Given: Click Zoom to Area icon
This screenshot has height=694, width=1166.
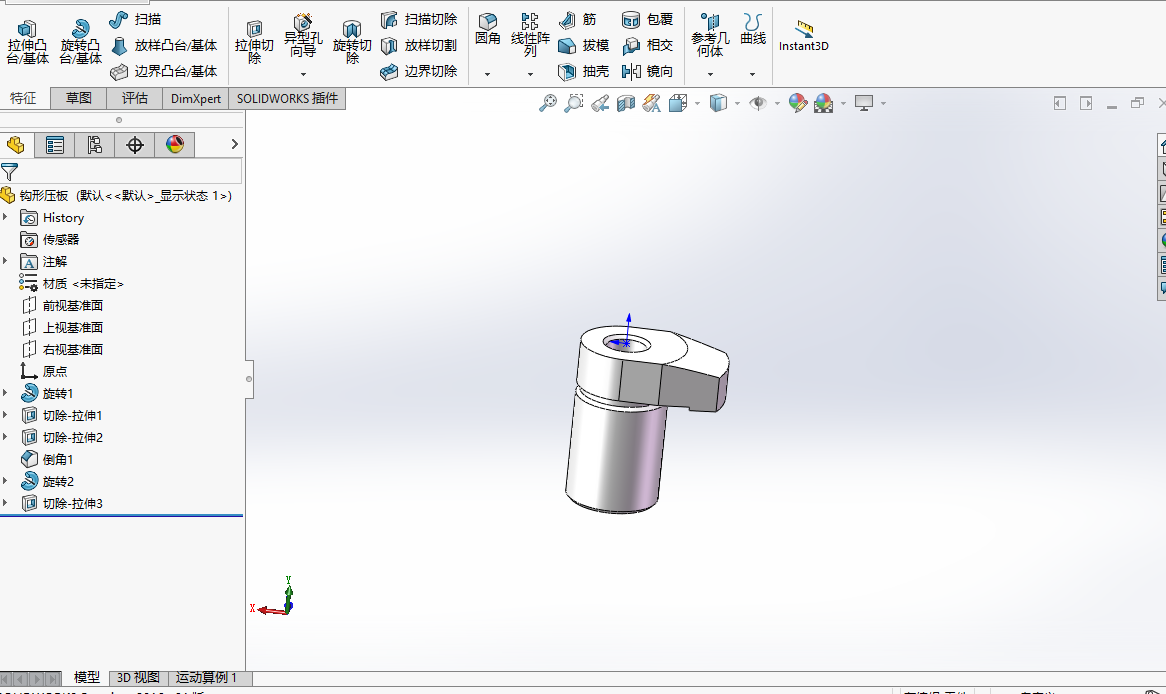Looking at the screenshot, I should [573, 103].
